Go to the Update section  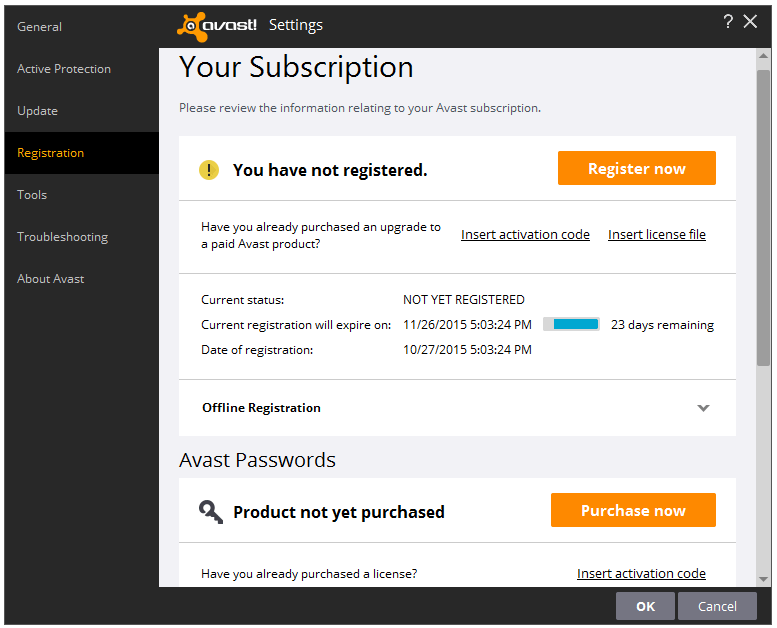click(x=38, y=111)
